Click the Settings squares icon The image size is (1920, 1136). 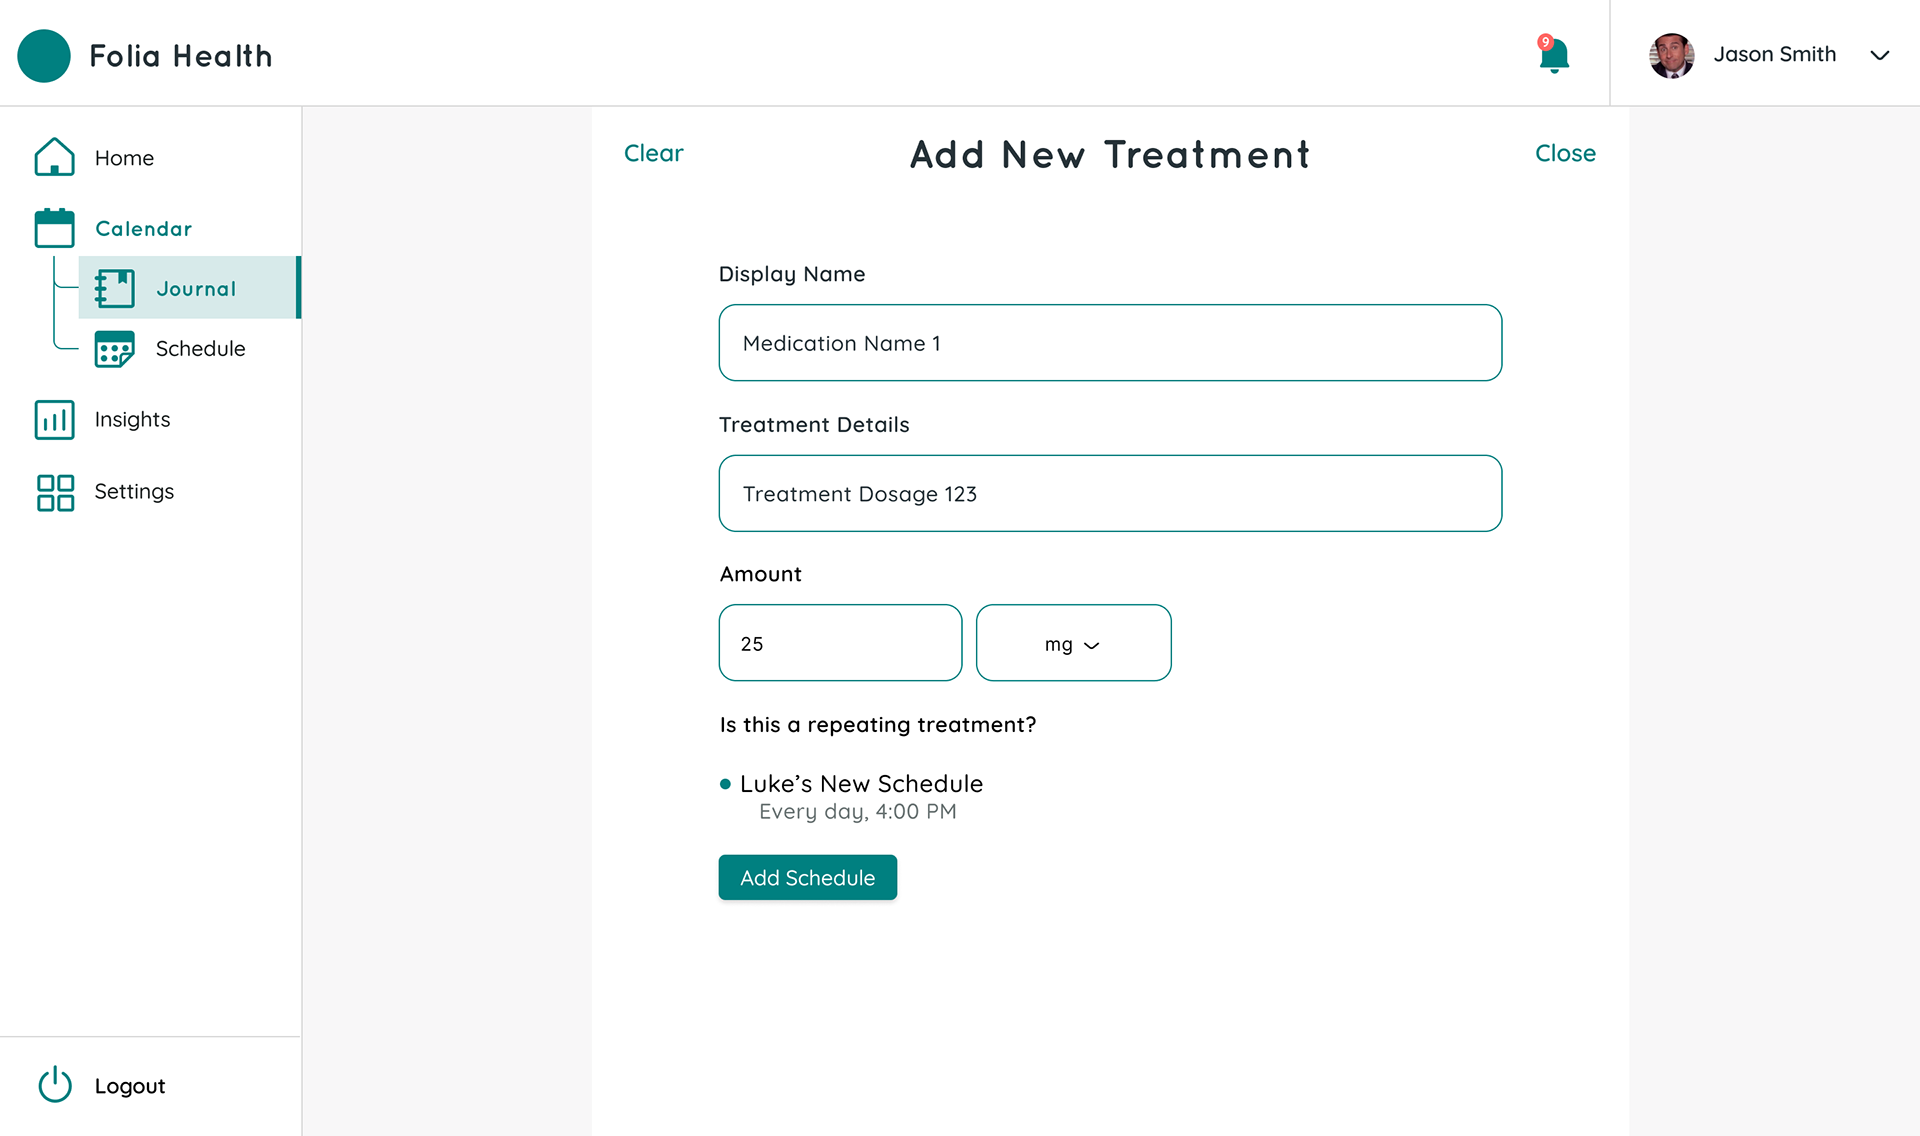tap(55, 492)
